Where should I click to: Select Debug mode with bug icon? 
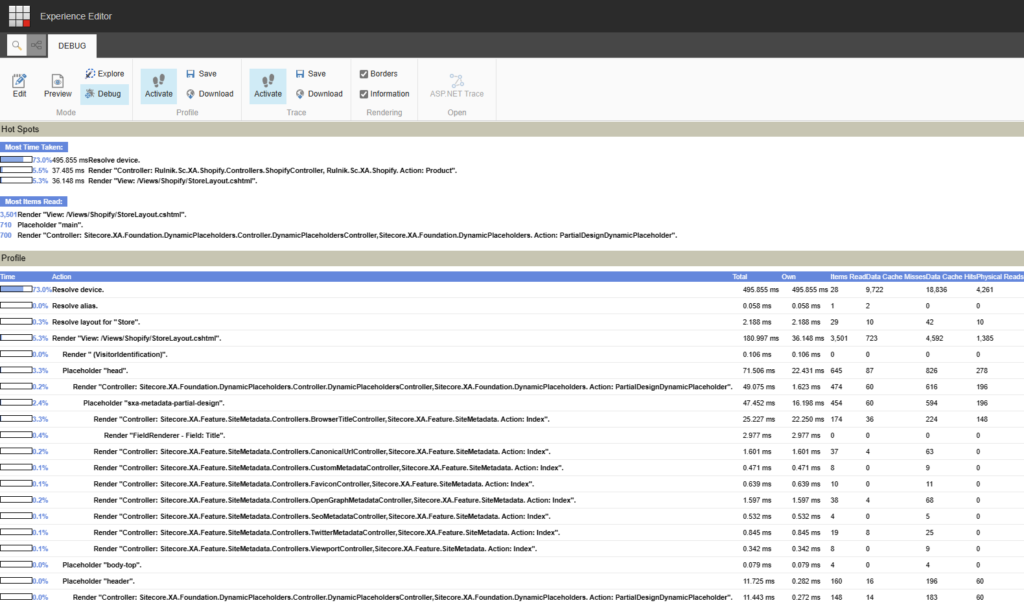(102, 94)
